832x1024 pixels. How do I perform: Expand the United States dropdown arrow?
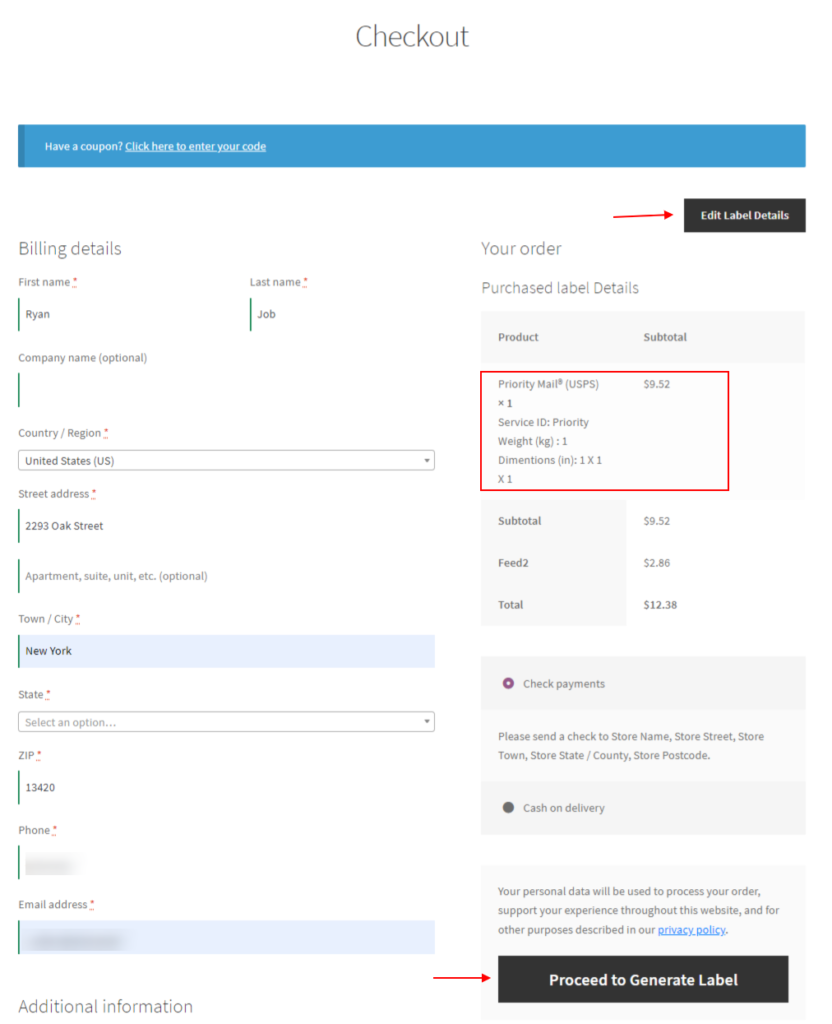point(428,460)
